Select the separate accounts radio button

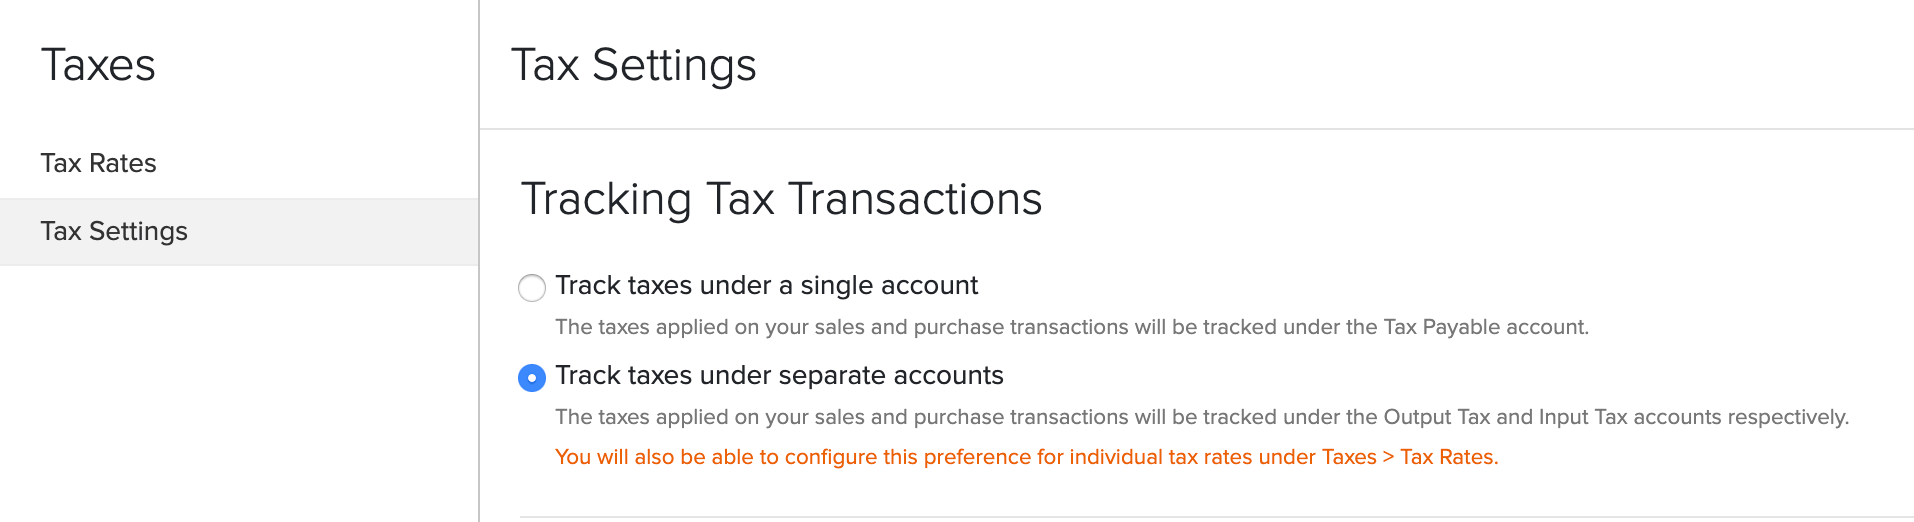pyautogui.click(x=532, y=378)
